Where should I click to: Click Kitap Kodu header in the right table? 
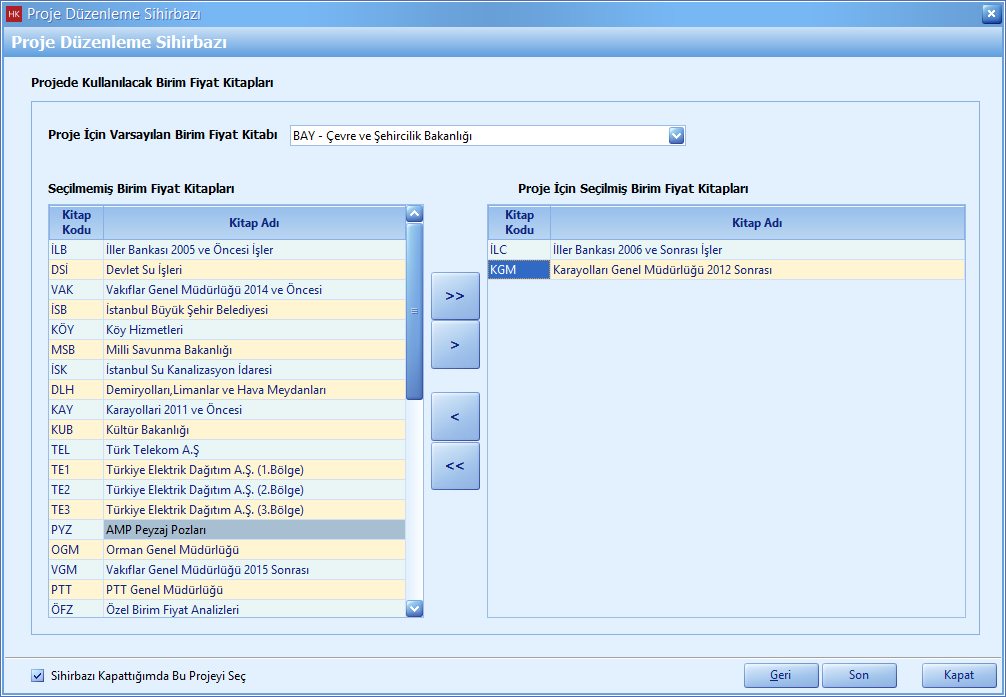pos(519,222)
